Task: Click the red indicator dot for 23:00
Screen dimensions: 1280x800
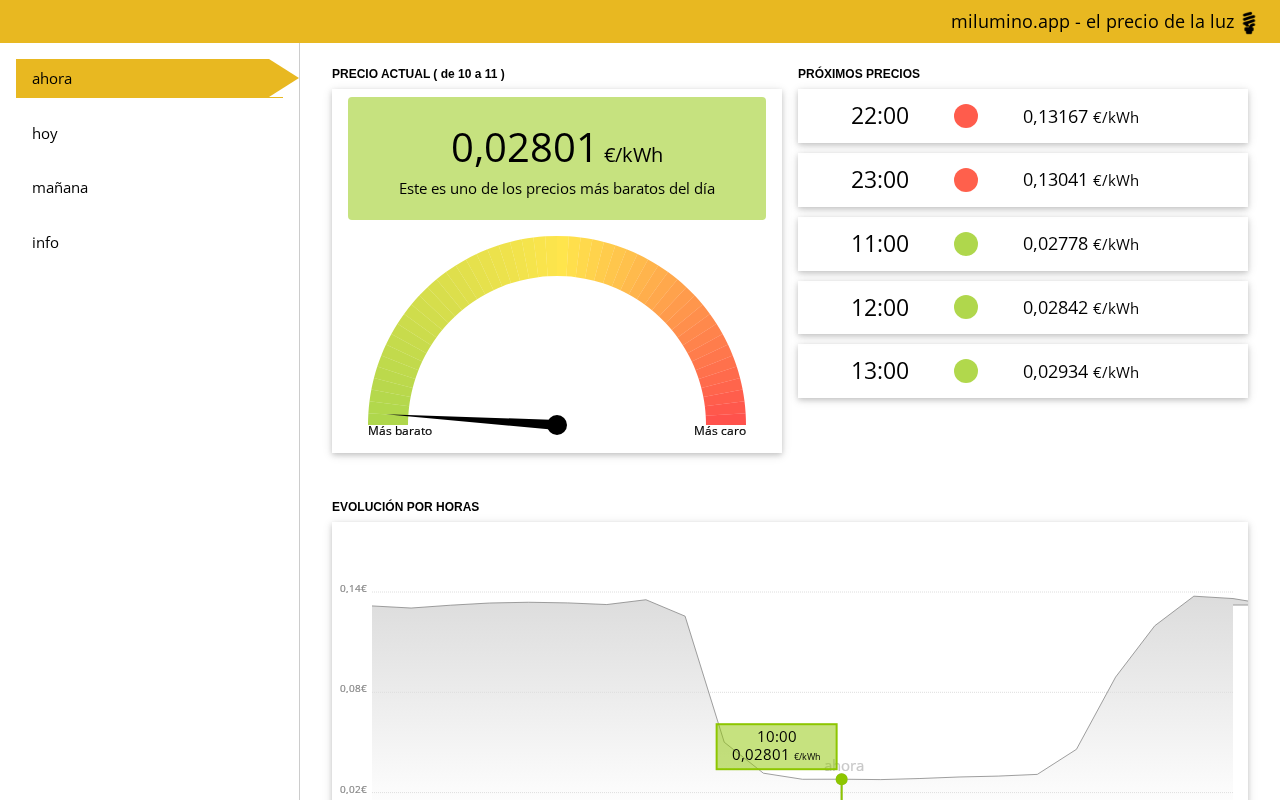Action: (x=966, y=180)
